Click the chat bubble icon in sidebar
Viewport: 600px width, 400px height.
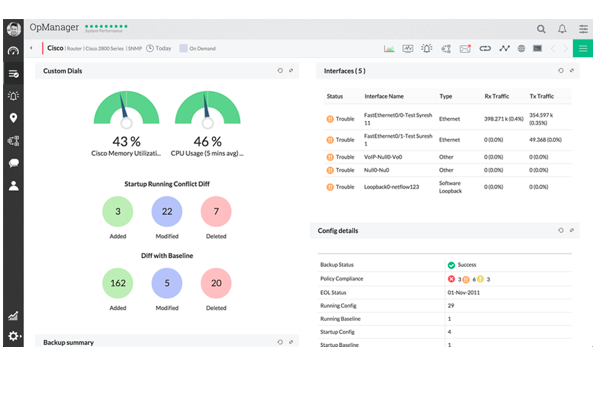coord(13,163)
